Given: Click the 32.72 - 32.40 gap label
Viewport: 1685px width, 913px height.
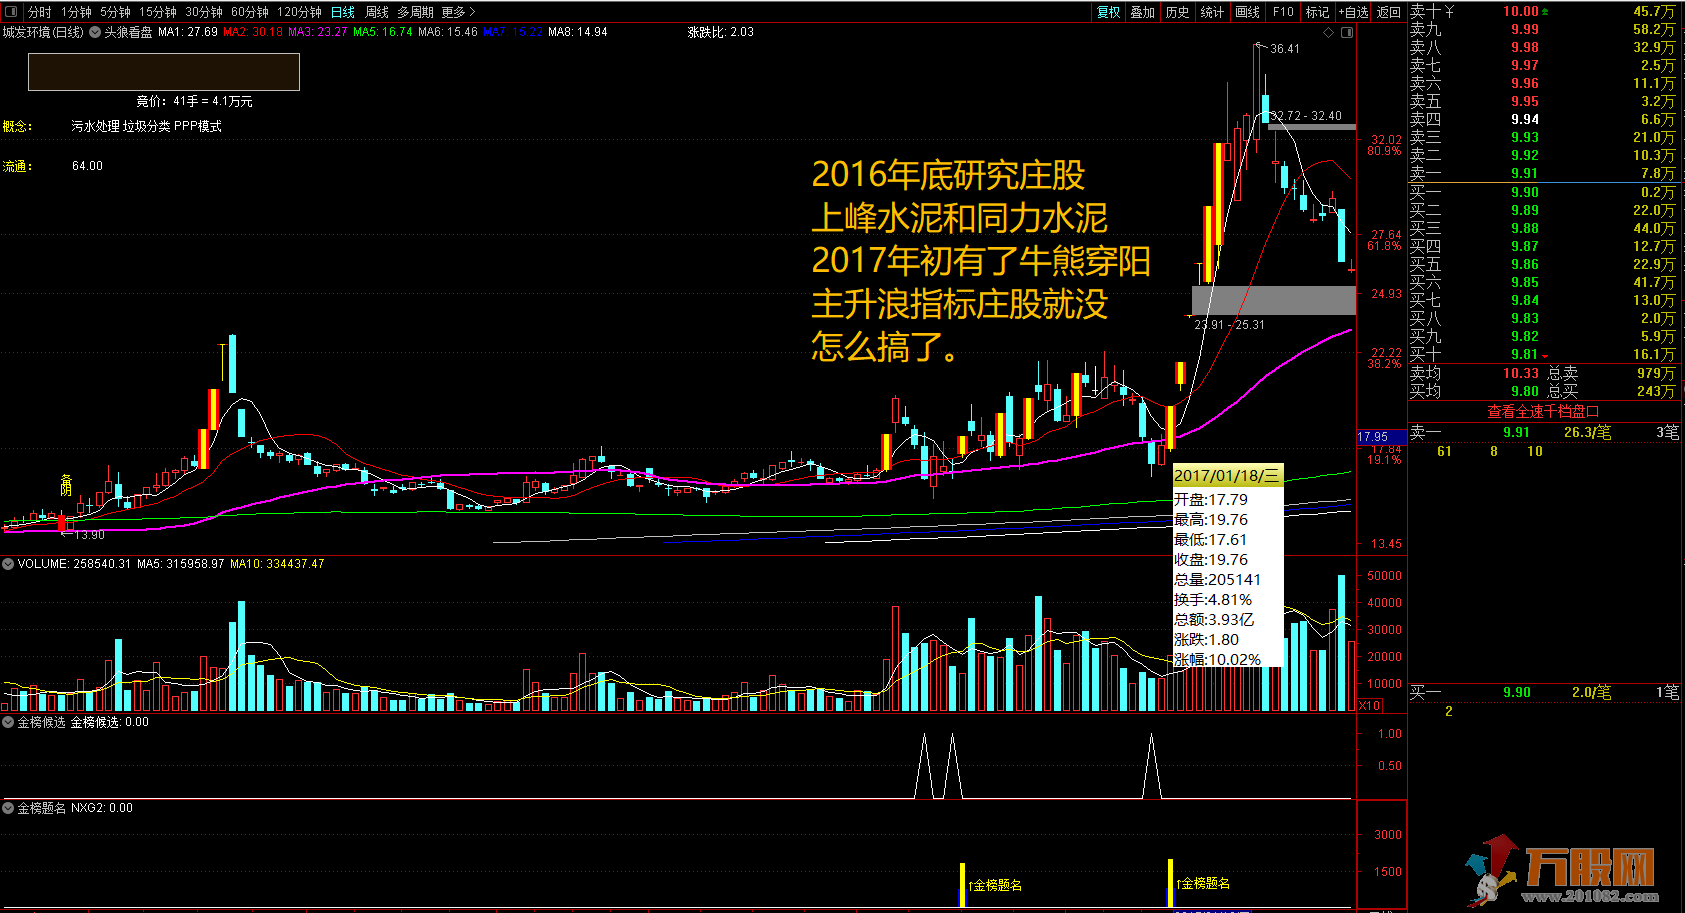Looking at the screenshot, I should tap(1306, 116).
